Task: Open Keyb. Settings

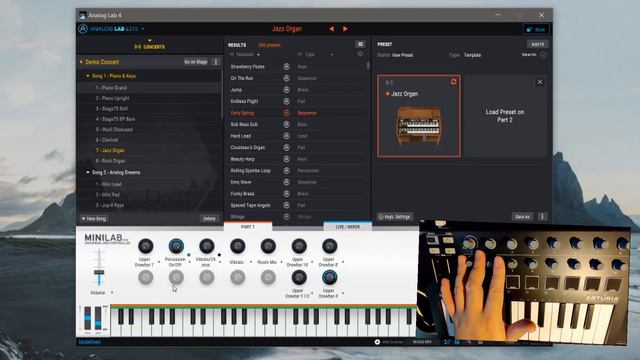Action: point(395,217)
